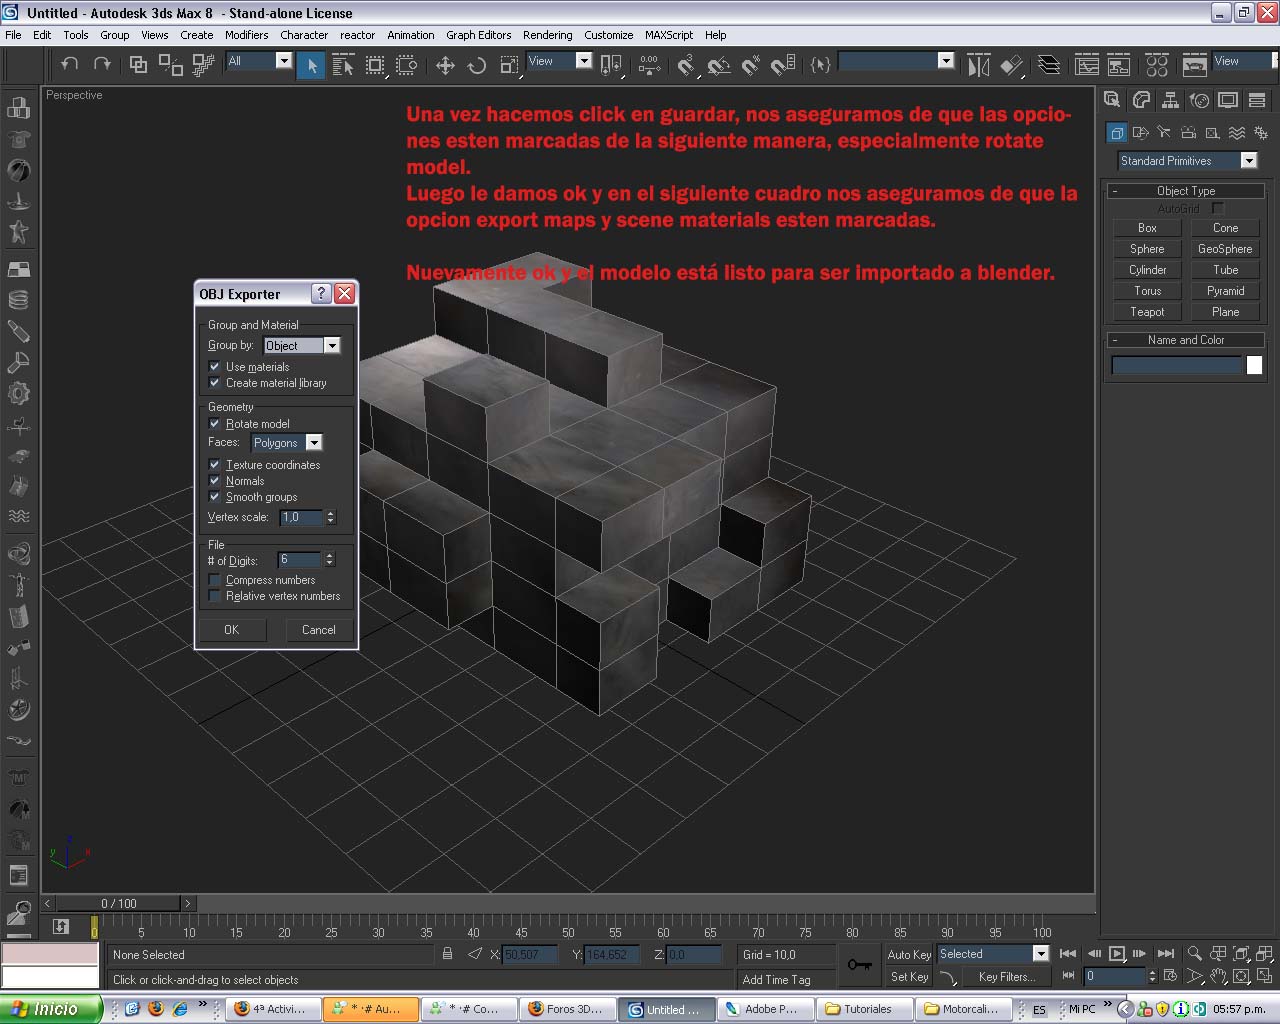The height and width of the screenshot is (1024, 1280).
Task: Collapse the Object Type rollout
Action: click(1186, 191)
